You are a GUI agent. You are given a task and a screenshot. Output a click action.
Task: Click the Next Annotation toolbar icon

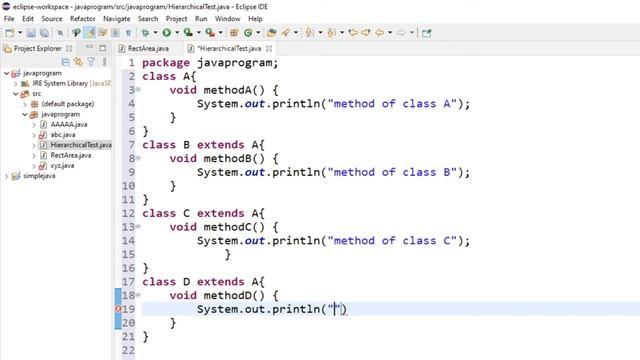pos(310,33)
